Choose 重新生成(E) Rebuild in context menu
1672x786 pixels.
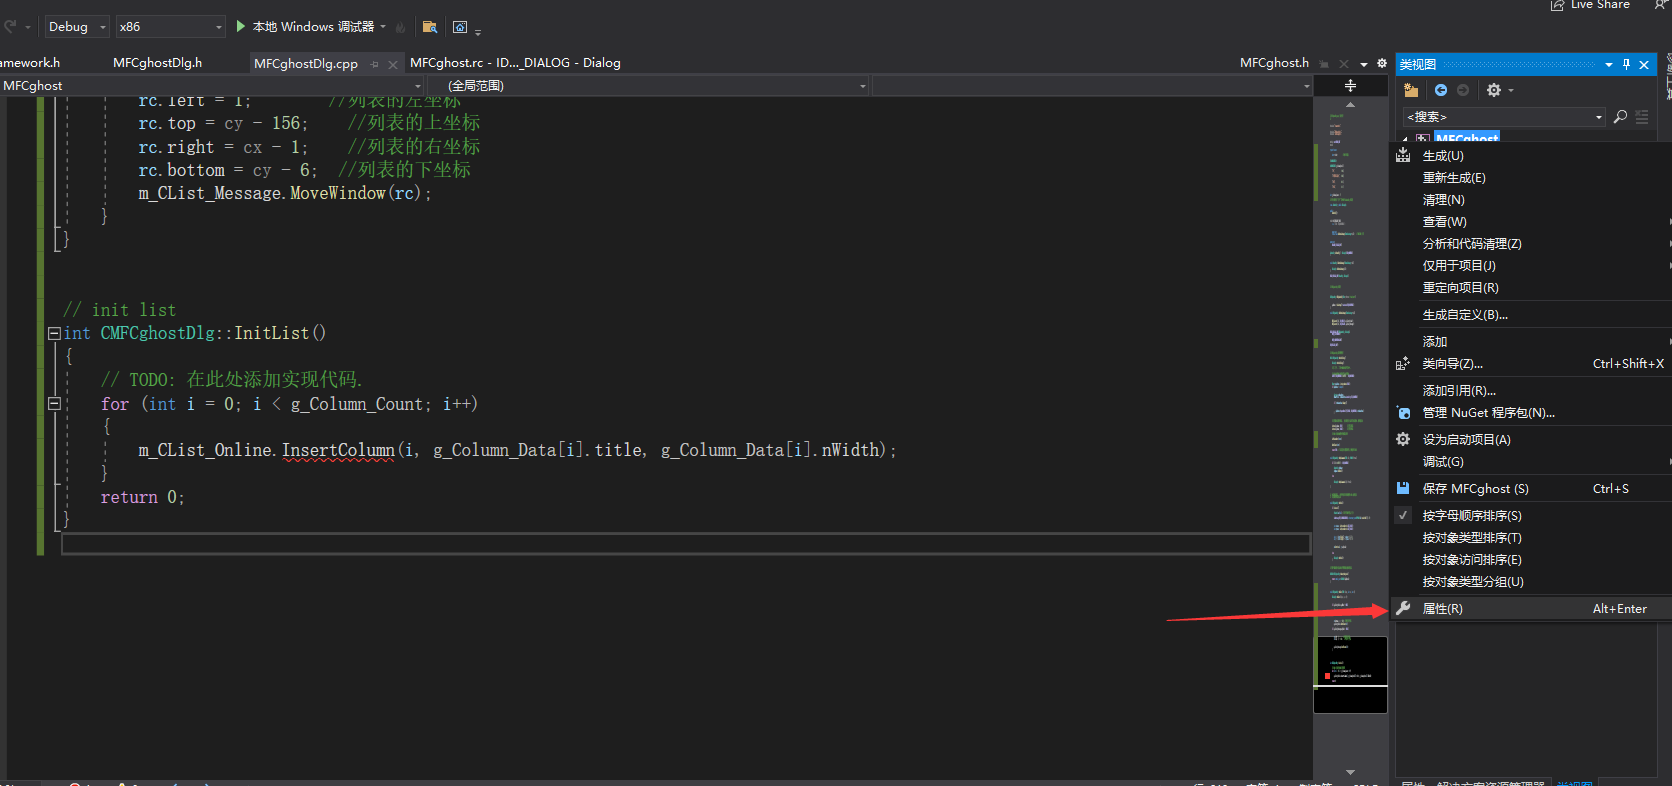tap(1454, 178)
